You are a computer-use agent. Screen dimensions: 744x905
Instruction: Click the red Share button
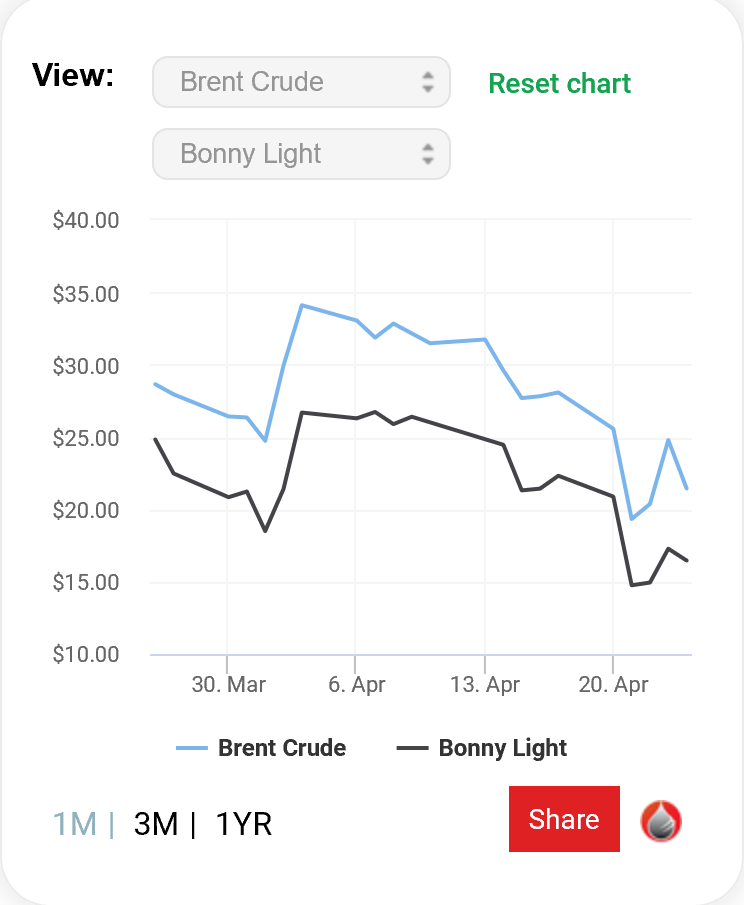point(564,818)
